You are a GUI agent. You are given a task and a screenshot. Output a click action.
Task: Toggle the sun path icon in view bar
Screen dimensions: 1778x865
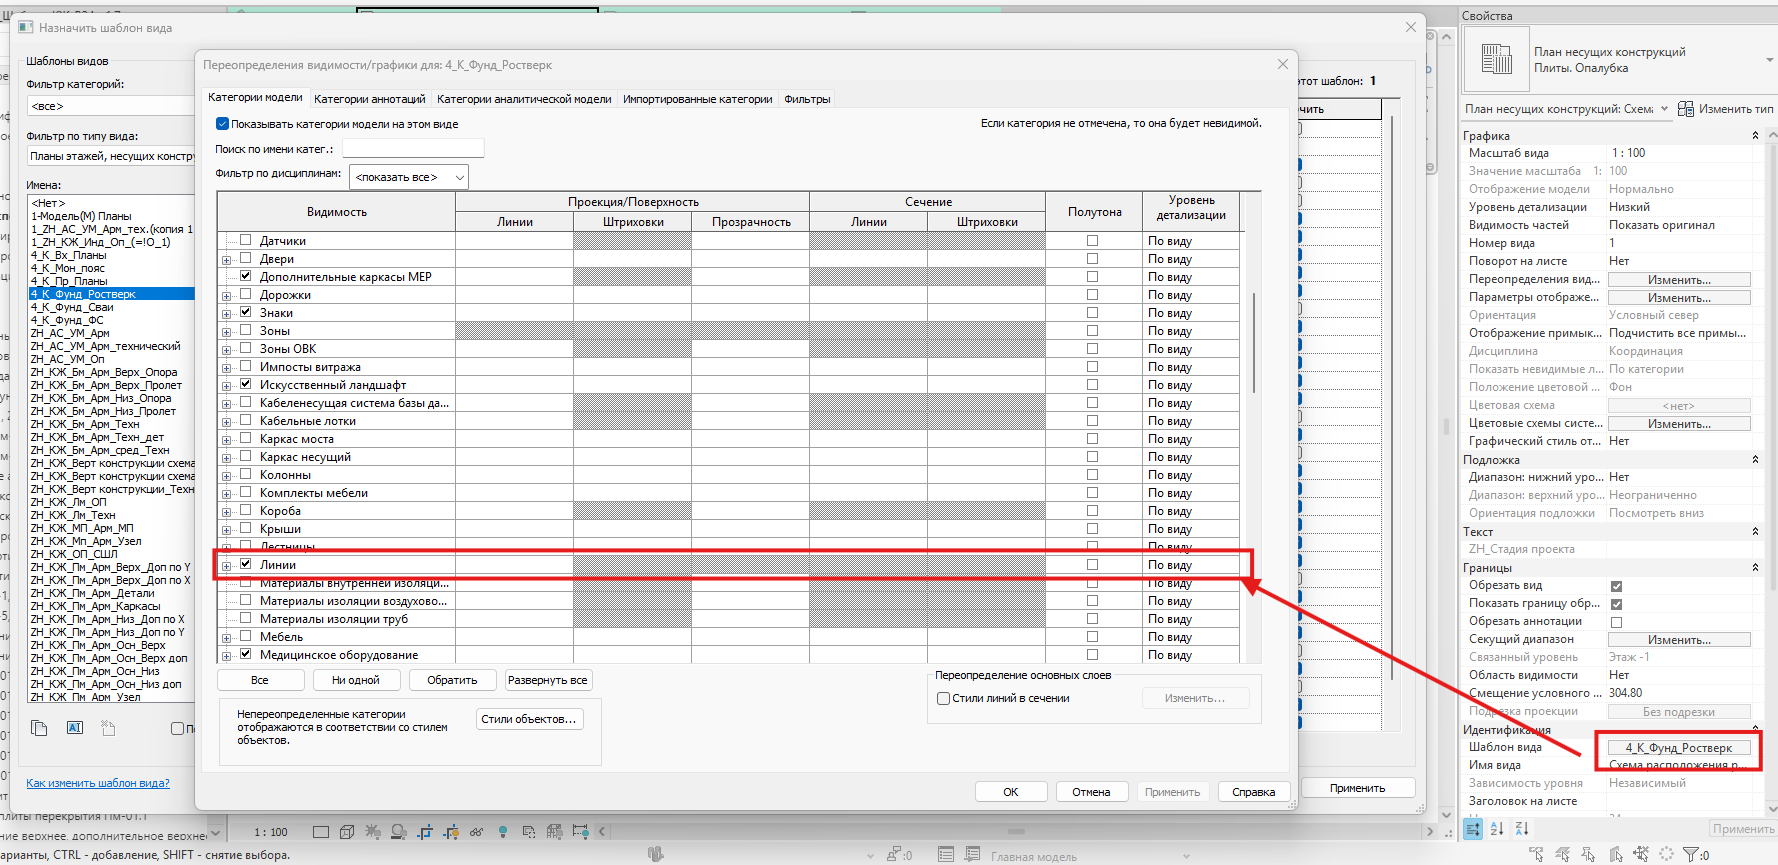tap(372, 832)
